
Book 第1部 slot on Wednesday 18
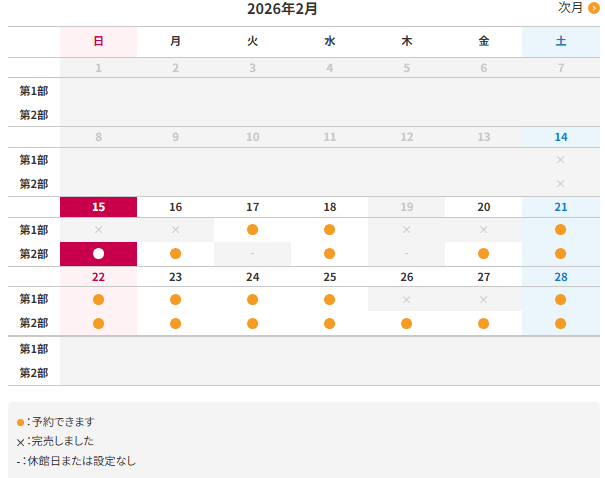pos(330,229)
